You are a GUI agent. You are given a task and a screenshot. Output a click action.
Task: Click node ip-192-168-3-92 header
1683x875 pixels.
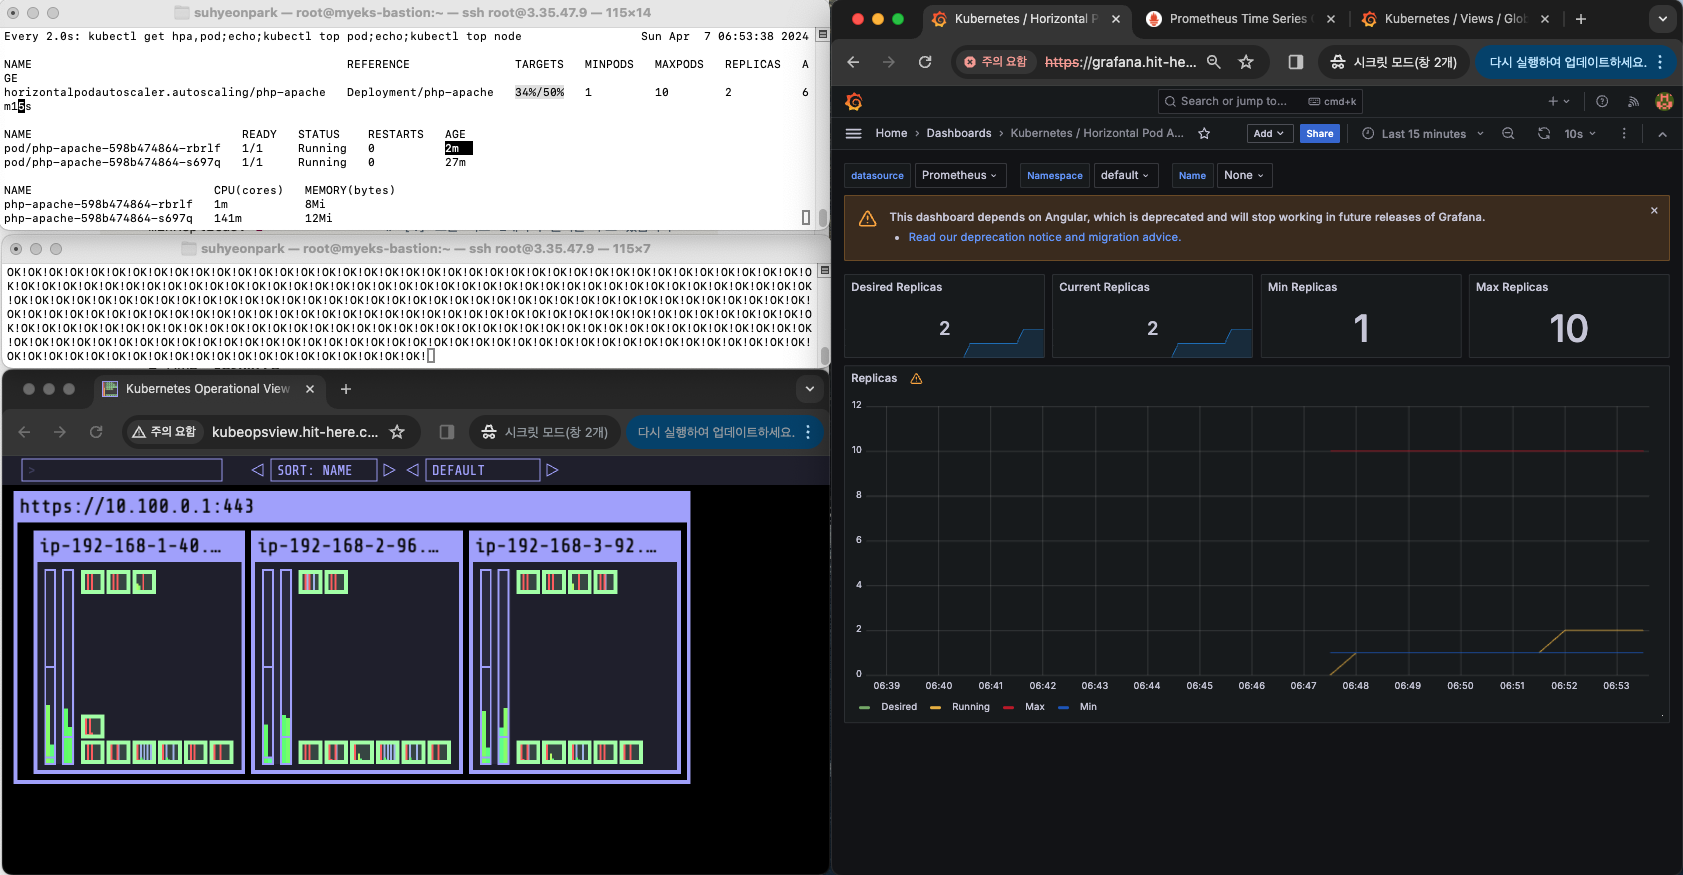pyautogui.click(x=577, y=546)
